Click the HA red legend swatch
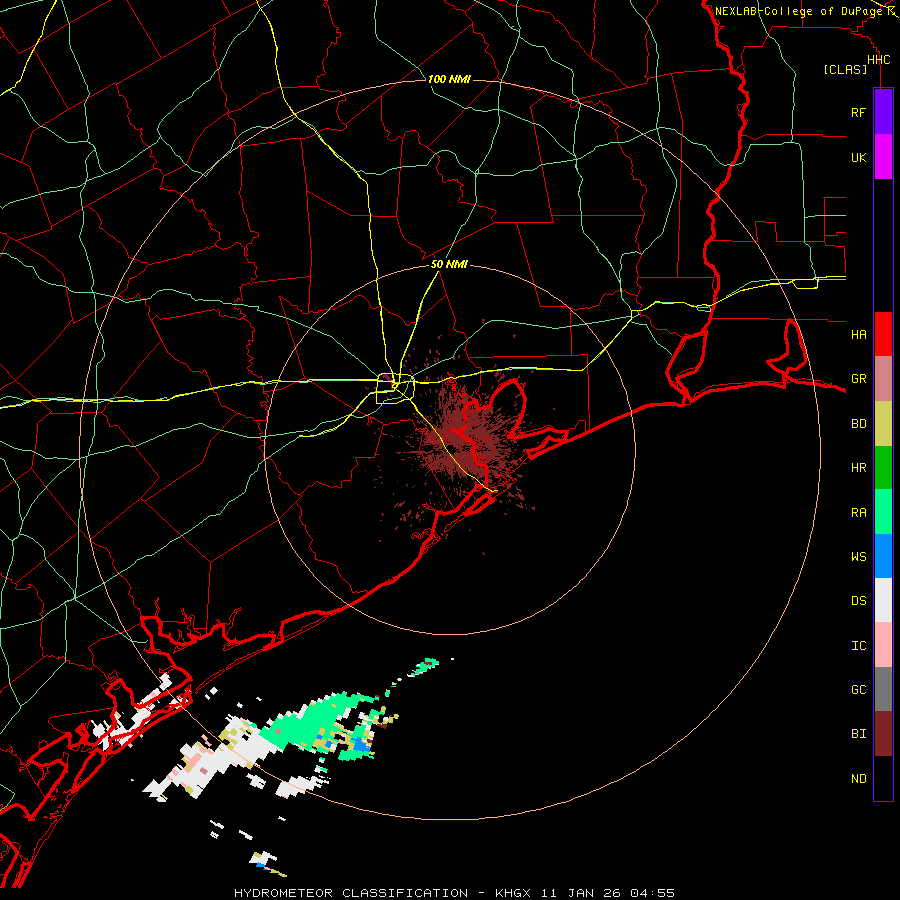 pyautogui.click(x=883, y=334)
